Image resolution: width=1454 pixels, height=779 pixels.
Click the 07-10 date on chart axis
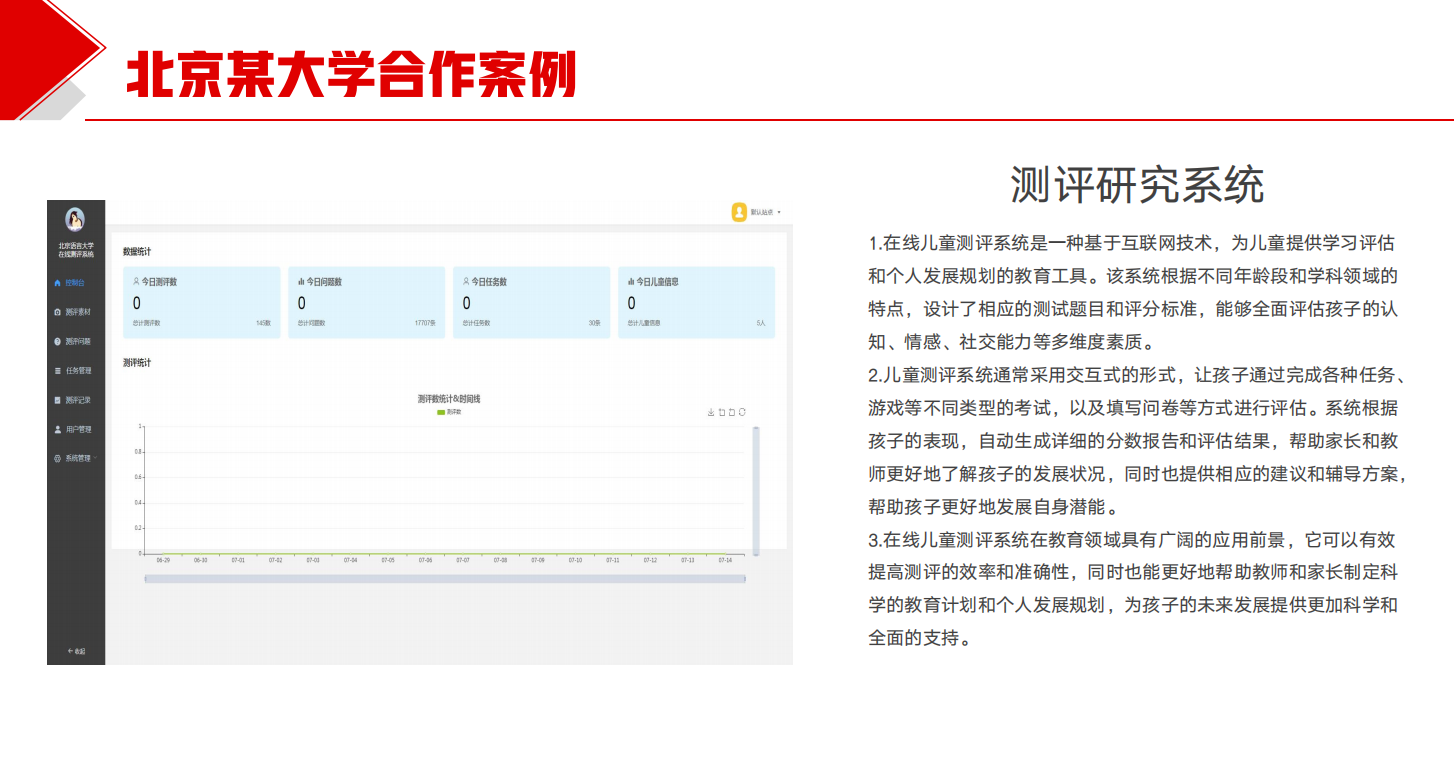coord(575,560)
